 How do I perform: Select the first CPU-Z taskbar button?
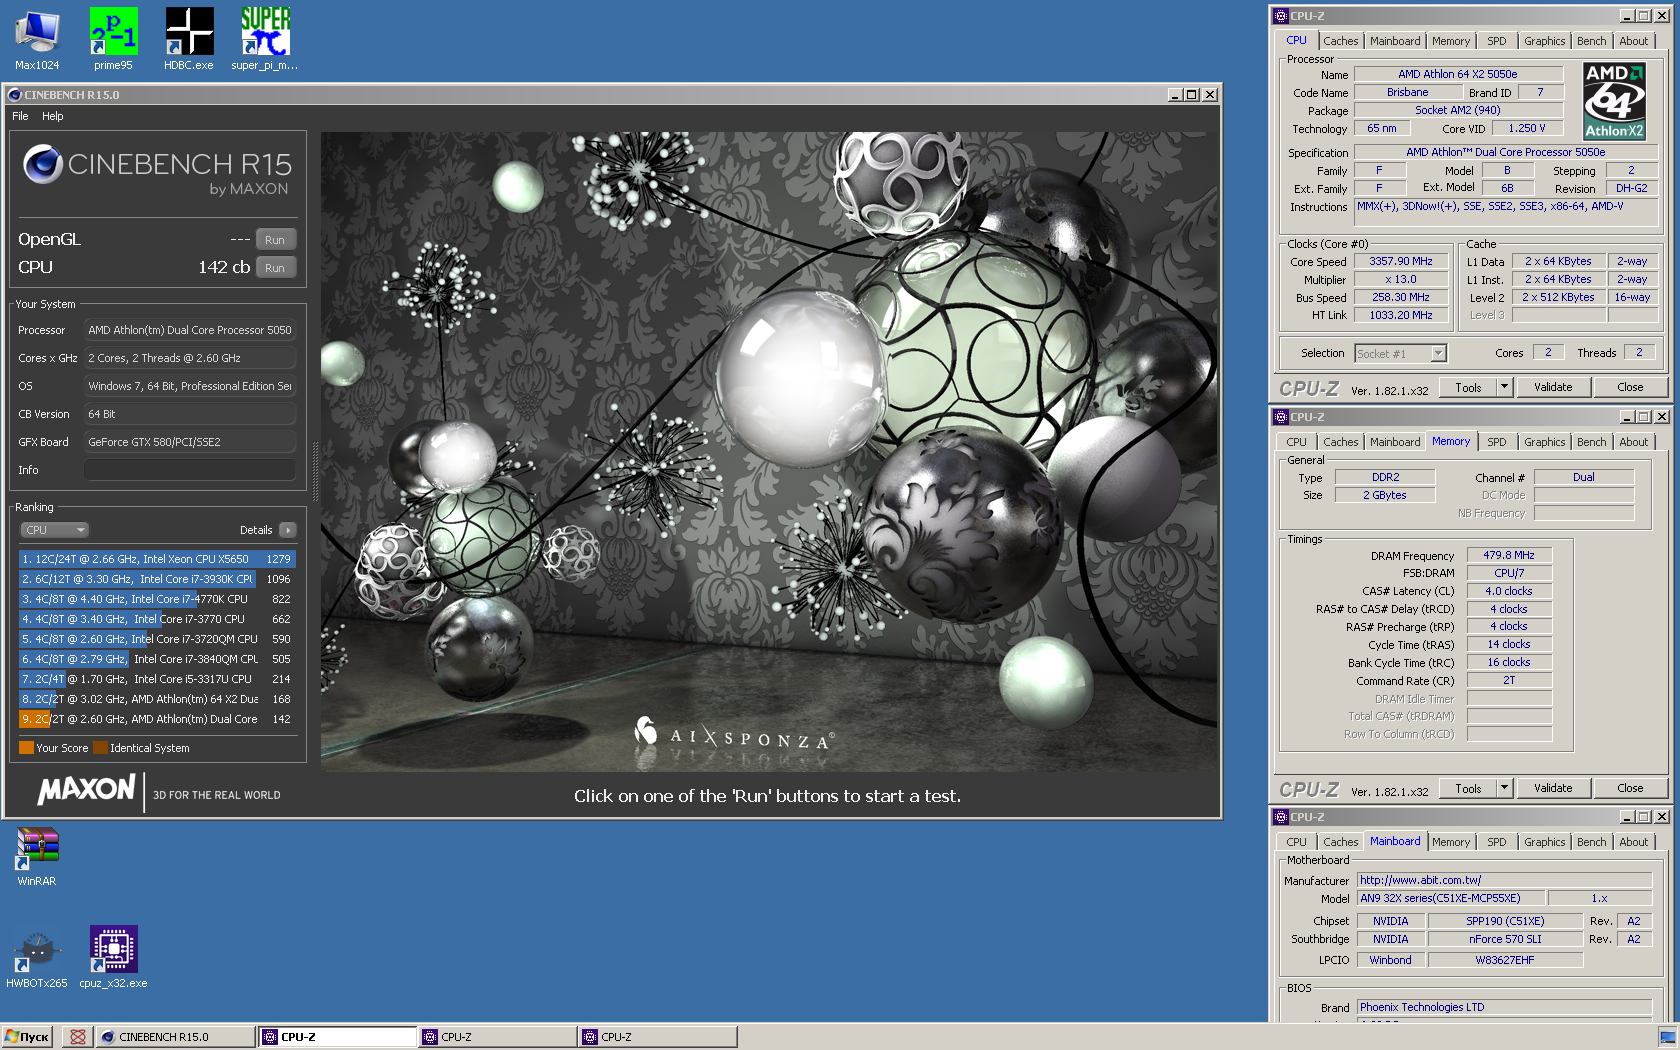337,1037
